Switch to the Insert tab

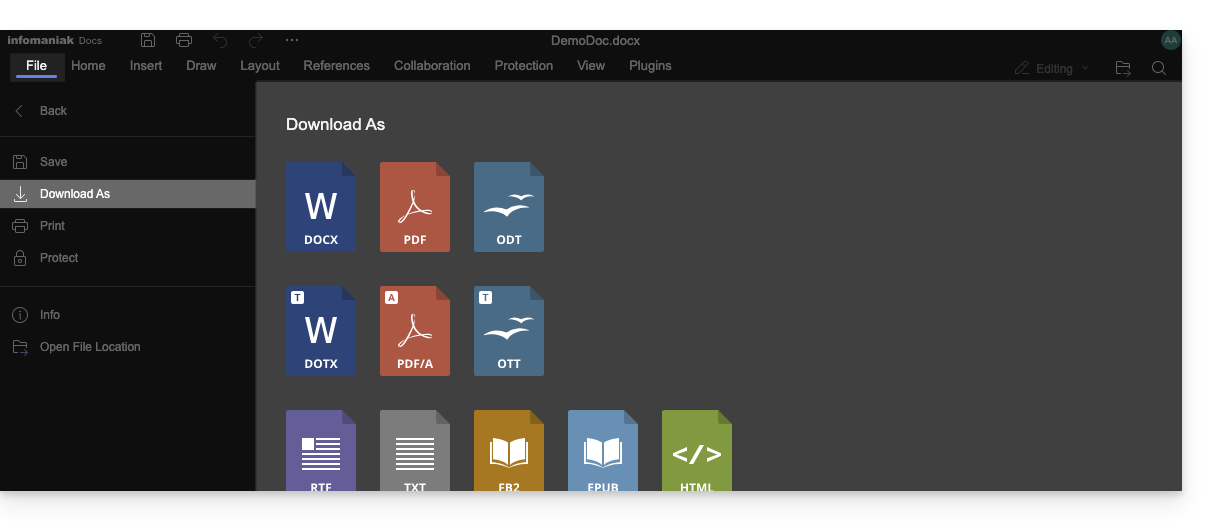coord(146,66)
